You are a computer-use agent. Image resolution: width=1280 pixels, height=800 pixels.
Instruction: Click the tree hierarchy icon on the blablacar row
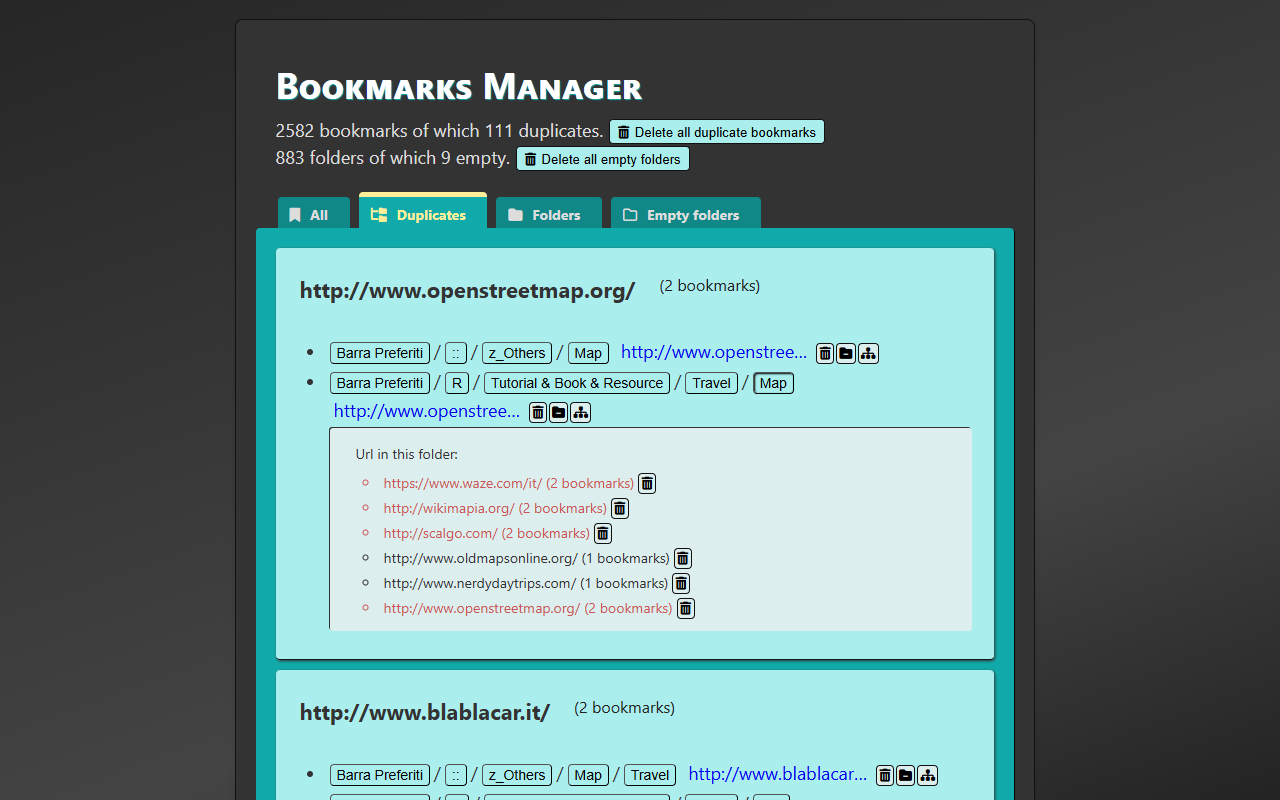928,775
